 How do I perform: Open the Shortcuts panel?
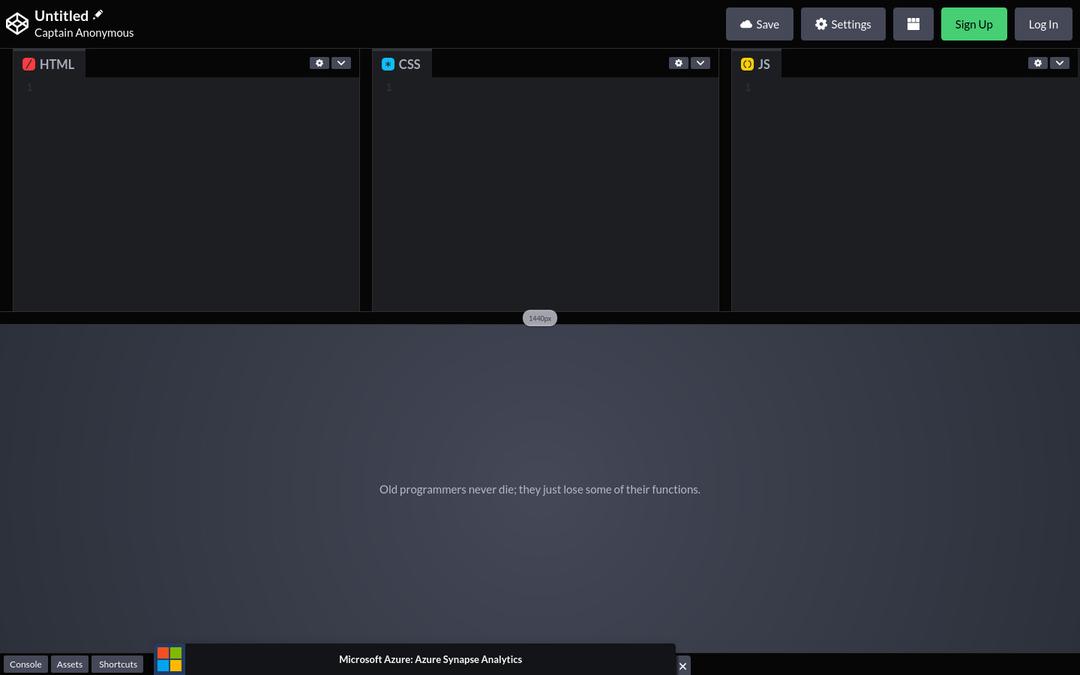click(x=117, y=663)
